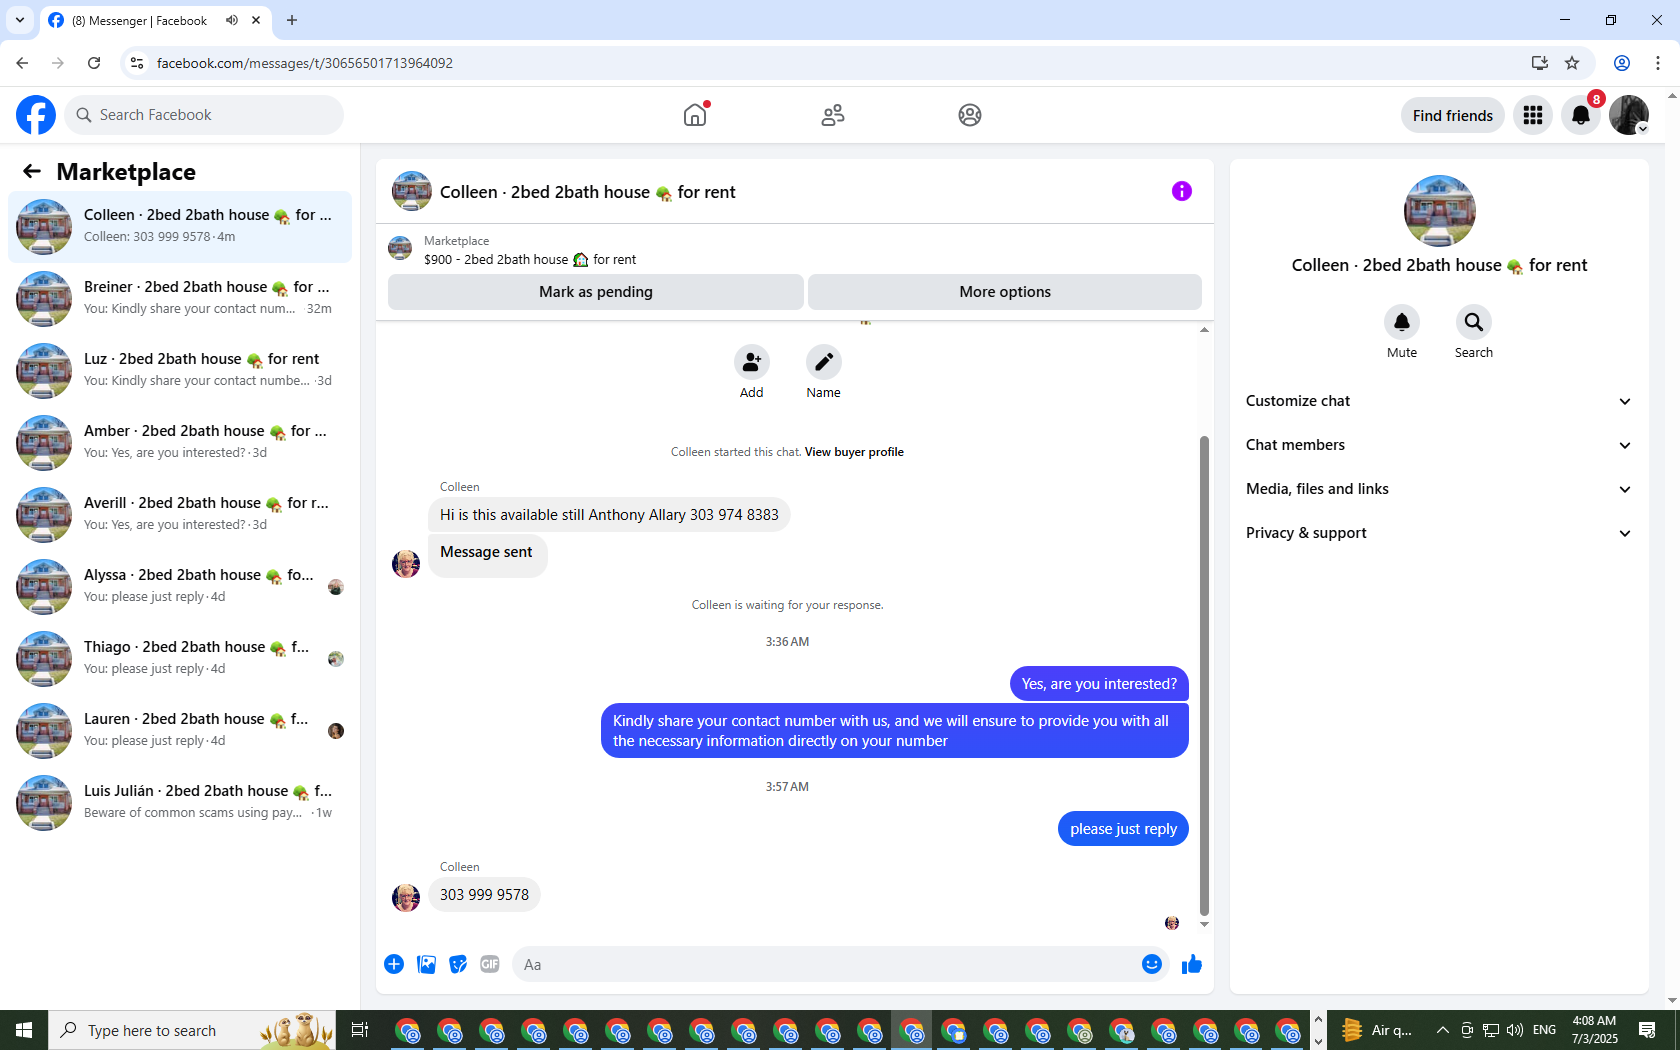Open Colleen's conversation in the list
The height and width of the screenshot is (1050, 1680).
coord(180,227)
